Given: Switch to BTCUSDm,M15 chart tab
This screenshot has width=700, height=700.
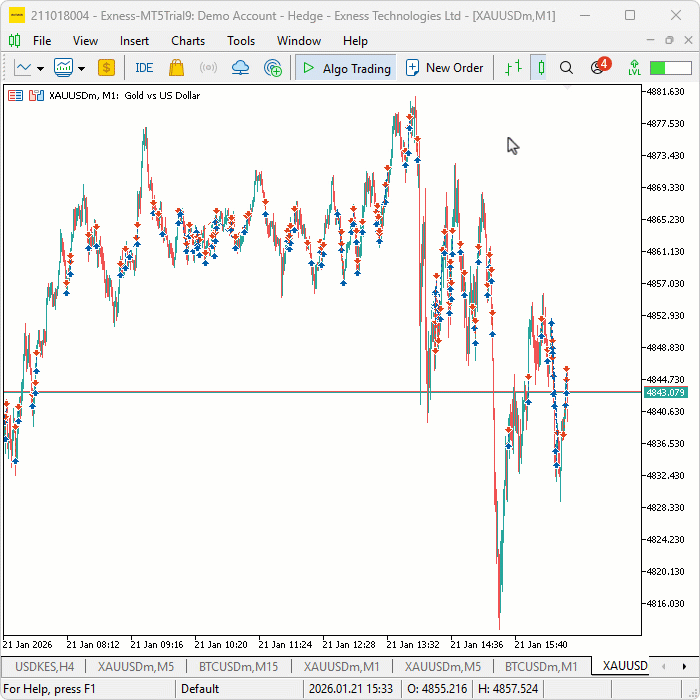Looking at the screenshot, I should coord(238,667).
